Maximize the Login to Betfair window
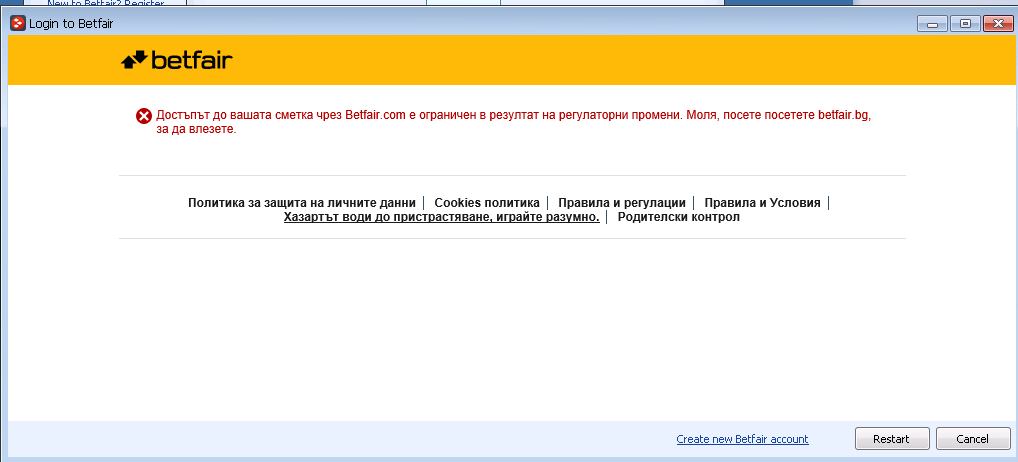Image resolution: width=1018 pixels, height=462 pixels. (x=965, y=24)
